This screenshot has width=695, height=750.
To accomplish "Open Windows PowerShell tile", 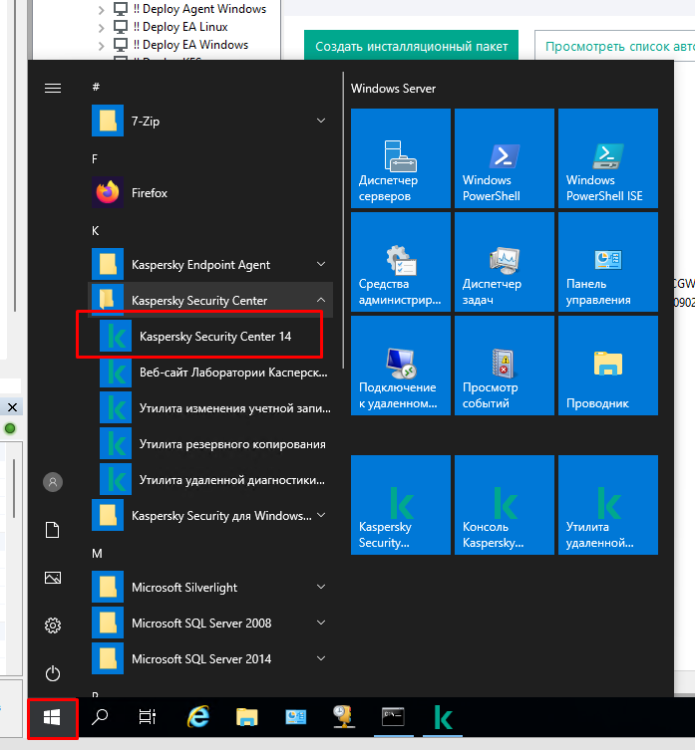I will tap(504, 158).
